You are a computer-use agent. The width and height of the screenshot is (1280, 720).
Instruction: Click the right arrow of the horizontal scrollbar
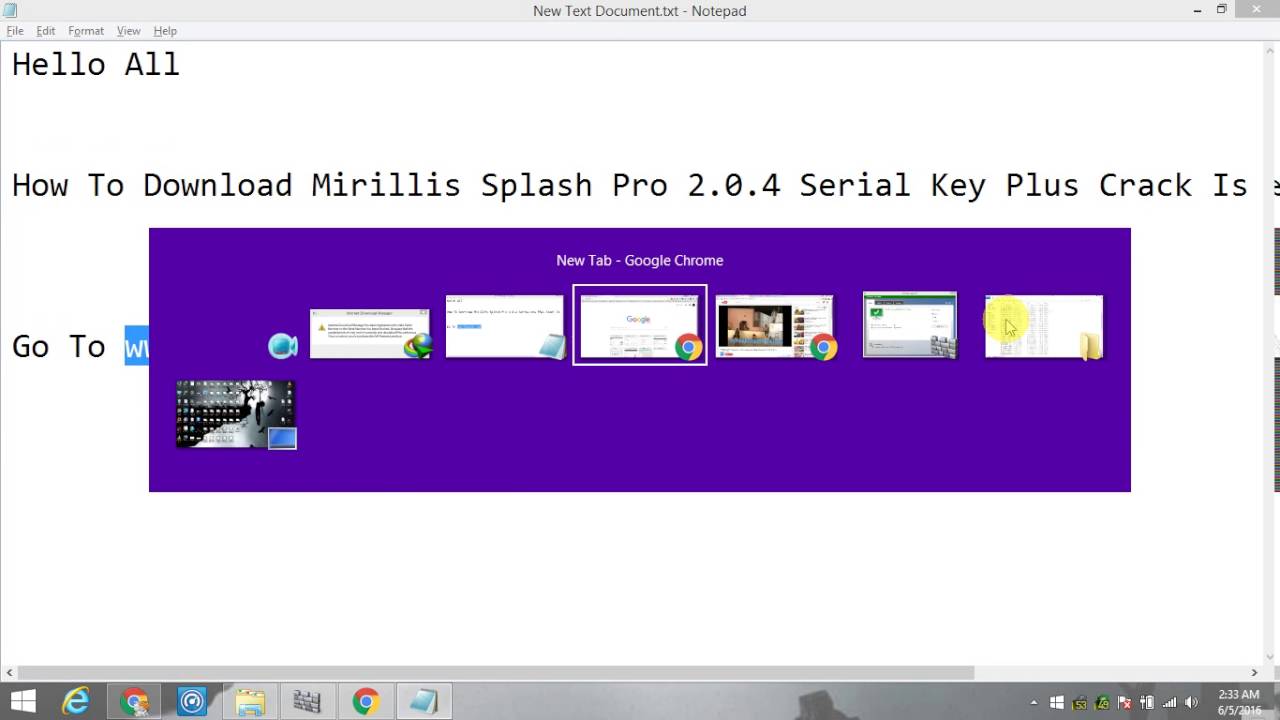click(1254, 674)
